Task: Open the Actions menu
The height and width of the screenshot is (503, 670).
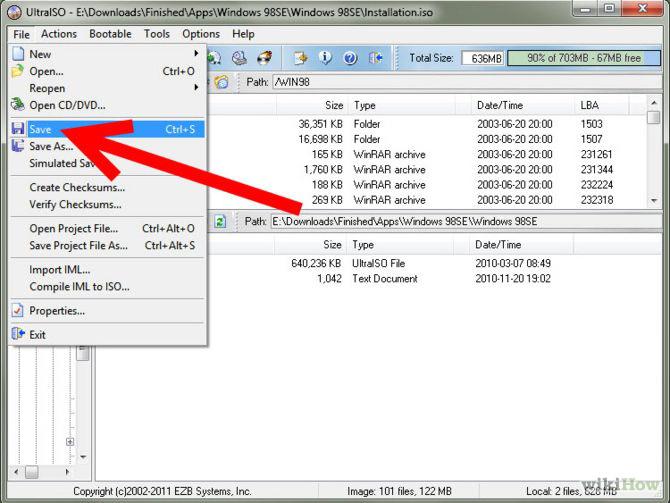Action: 59,34
